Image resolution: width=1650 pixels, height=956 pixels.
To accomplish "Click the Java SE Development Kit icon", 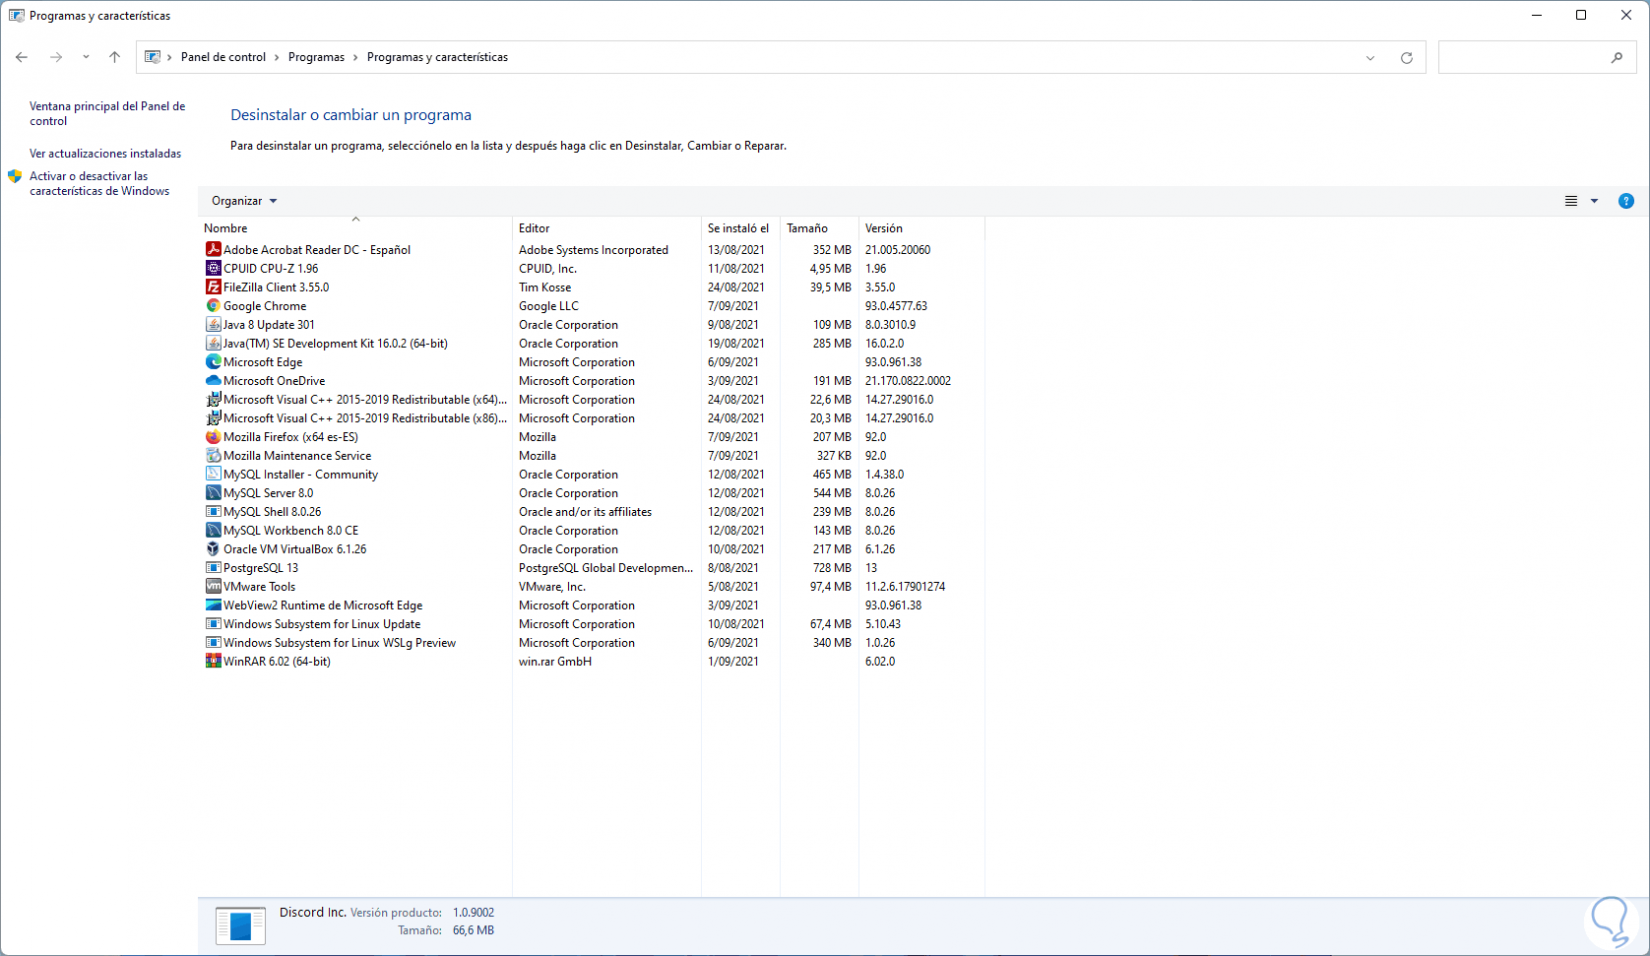I will [213, 343].
